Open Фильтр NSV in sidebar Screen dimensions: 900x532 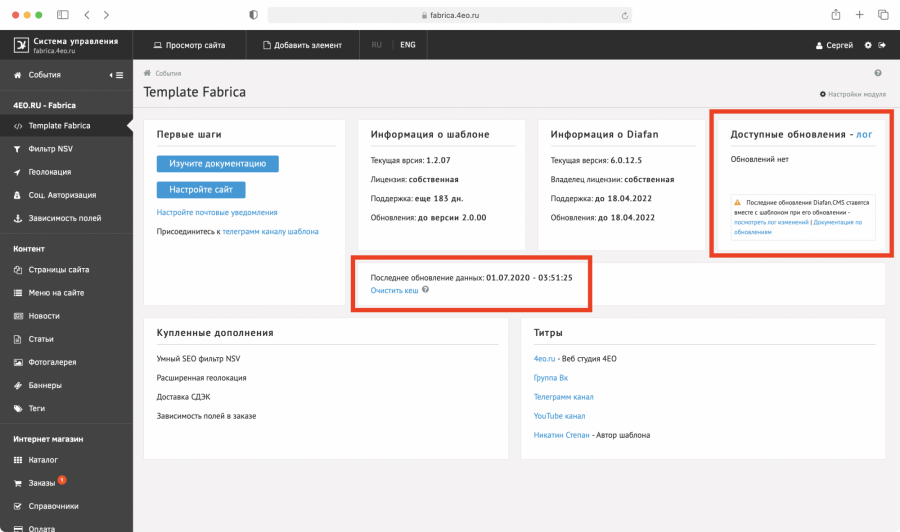[x=50, y=149]
